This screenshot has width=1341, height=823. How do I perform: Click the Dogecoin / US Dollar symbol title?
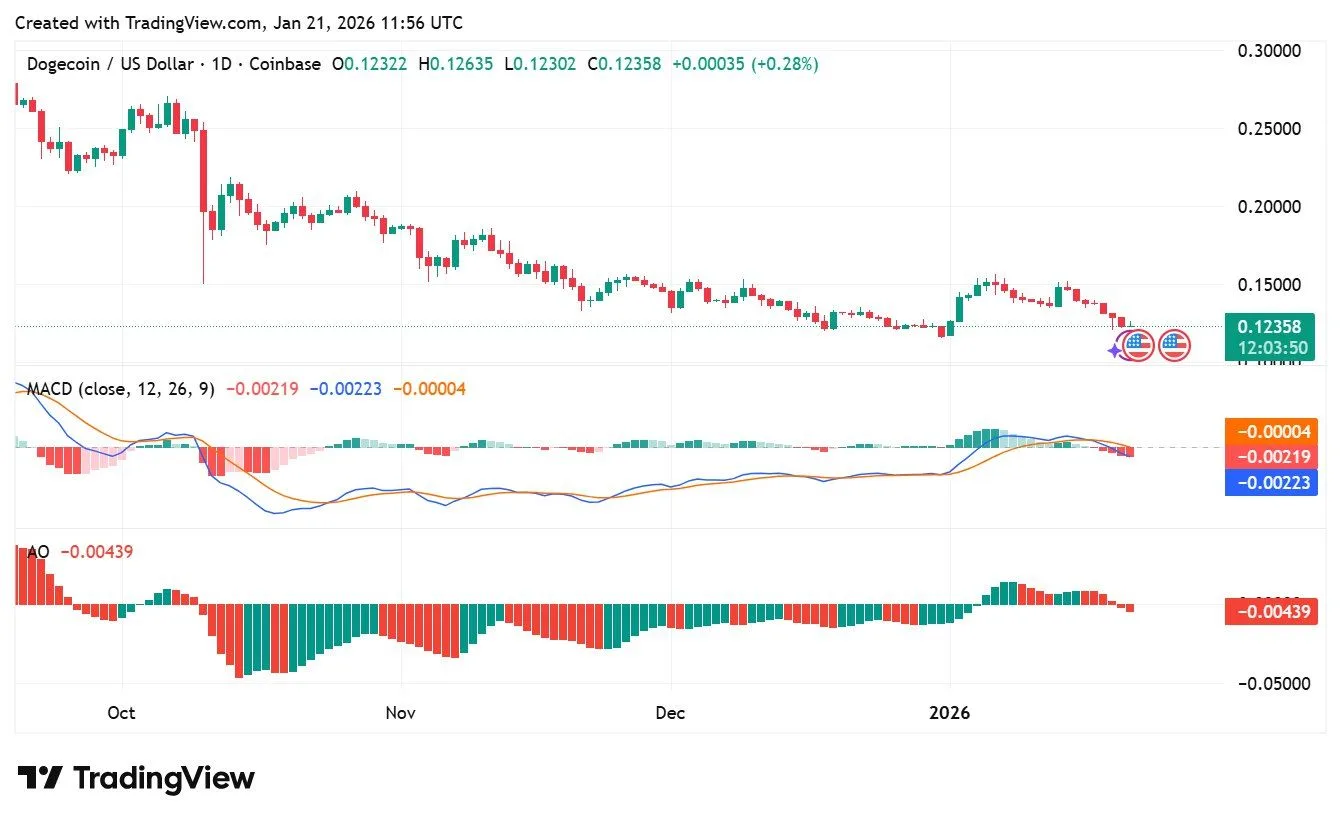[x=110, y=64]
